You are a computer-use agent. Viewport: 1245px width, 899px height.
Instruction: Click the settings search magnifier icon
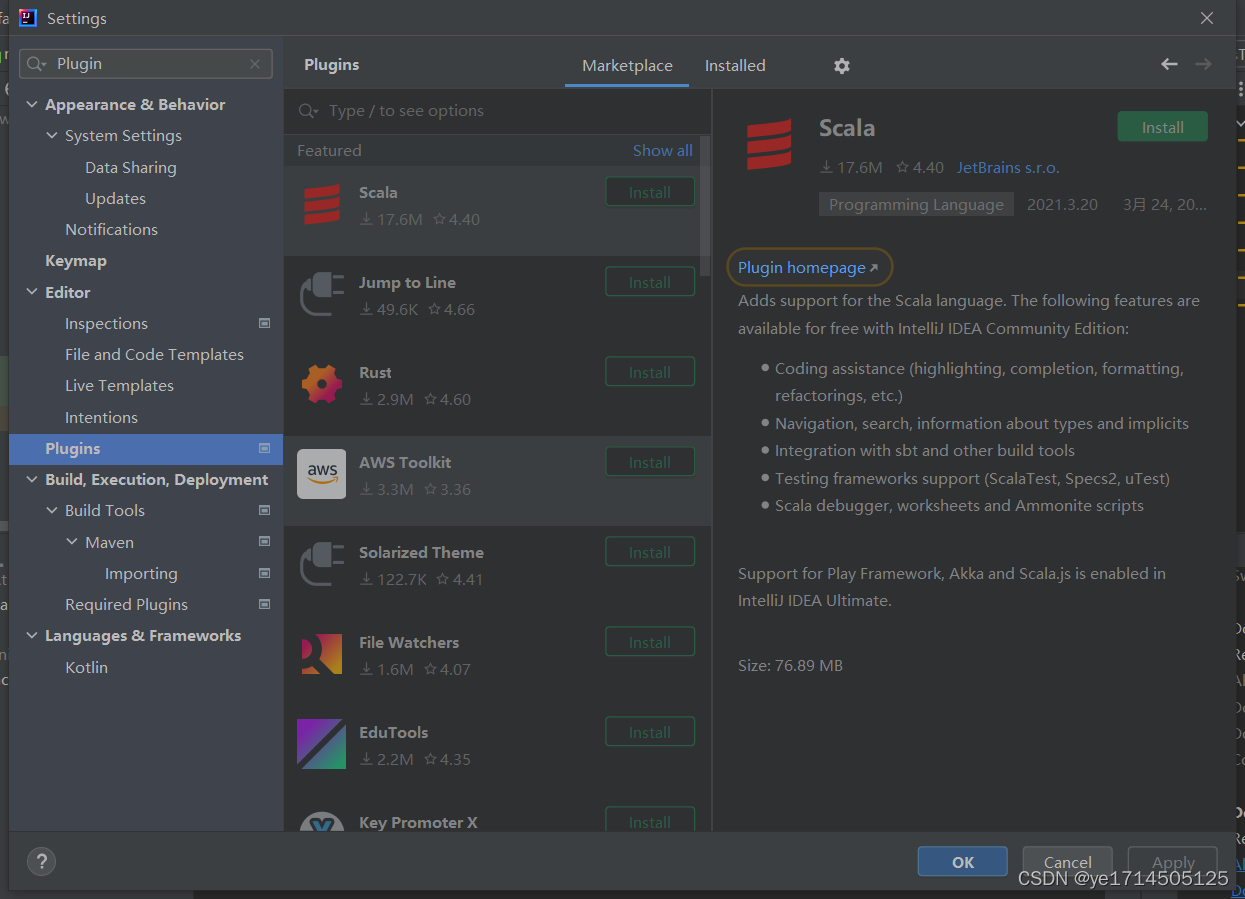click(36, 64)
